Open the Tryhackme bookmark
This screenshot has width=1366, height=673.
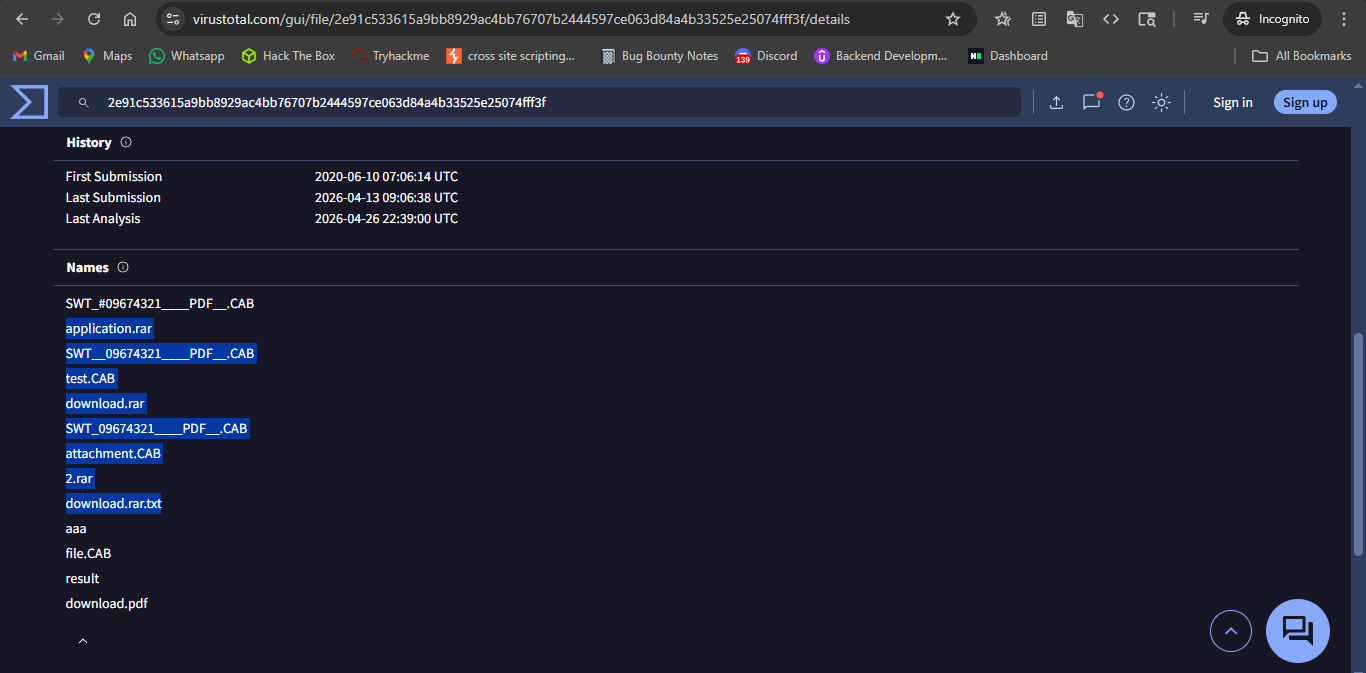390,56
